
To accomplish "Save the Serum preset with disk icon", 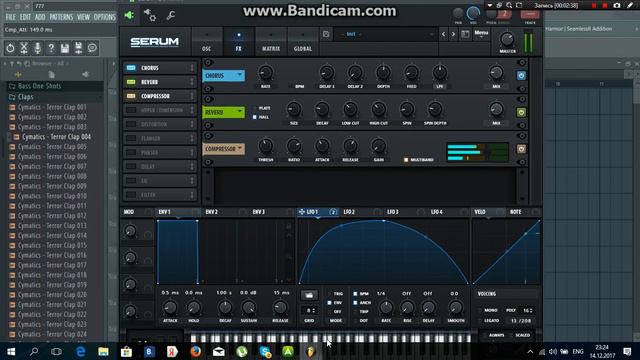I will (x=326, y=35).
